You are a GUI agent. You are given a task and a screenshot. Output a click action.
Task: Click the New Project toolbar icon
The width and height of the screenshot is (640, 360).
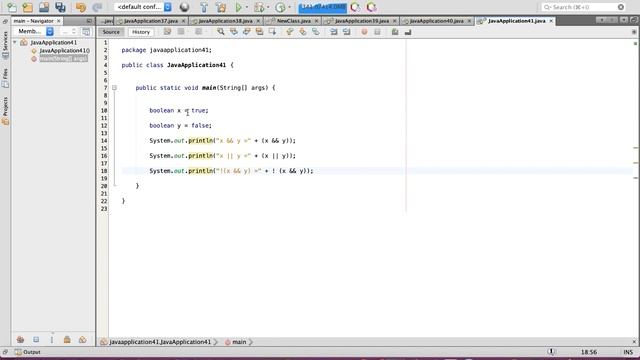28,7
